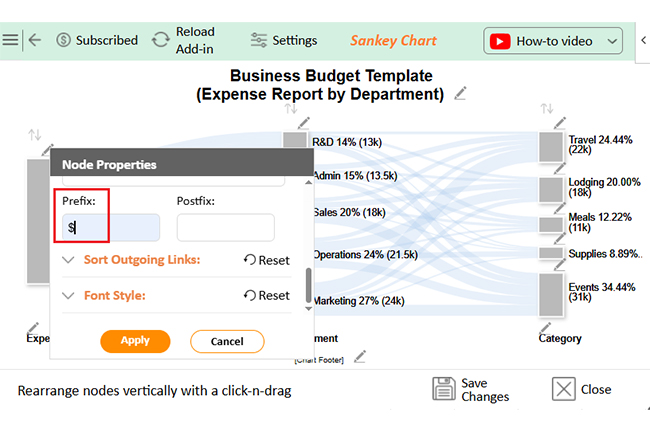The image size is (650, 432).
Task: Click the Reload Add-in icon
Action: (161, 40)
